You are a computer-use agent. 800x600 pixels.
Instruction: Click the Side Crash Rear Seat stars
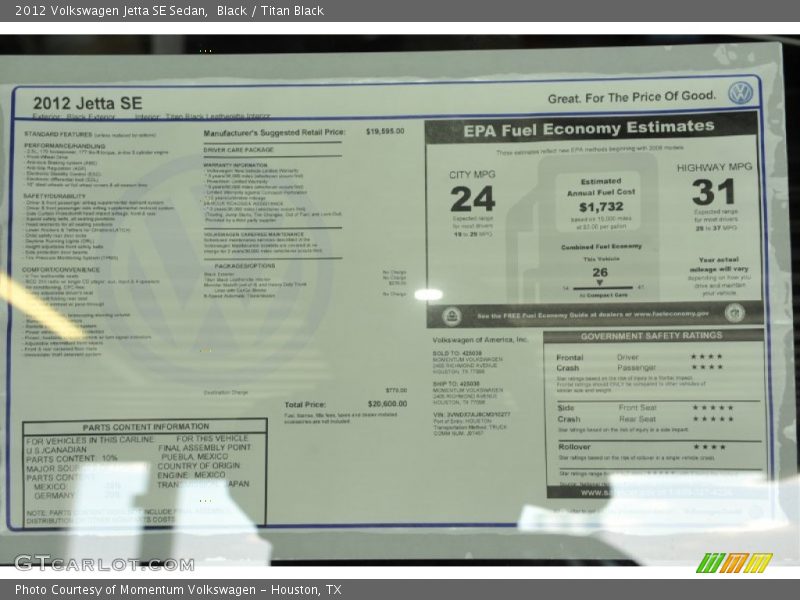(x=712, y=419)
